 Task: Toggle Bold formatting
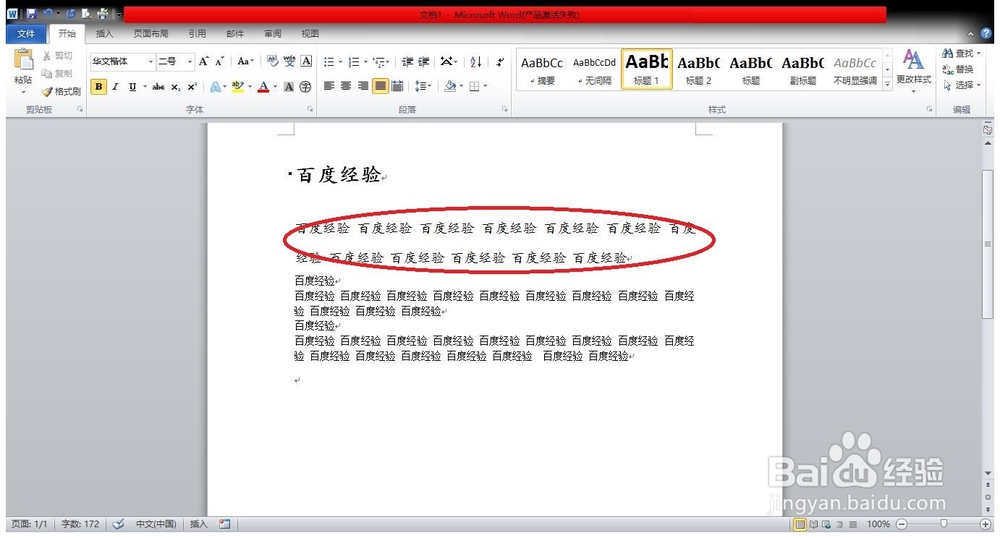(98, 87)
